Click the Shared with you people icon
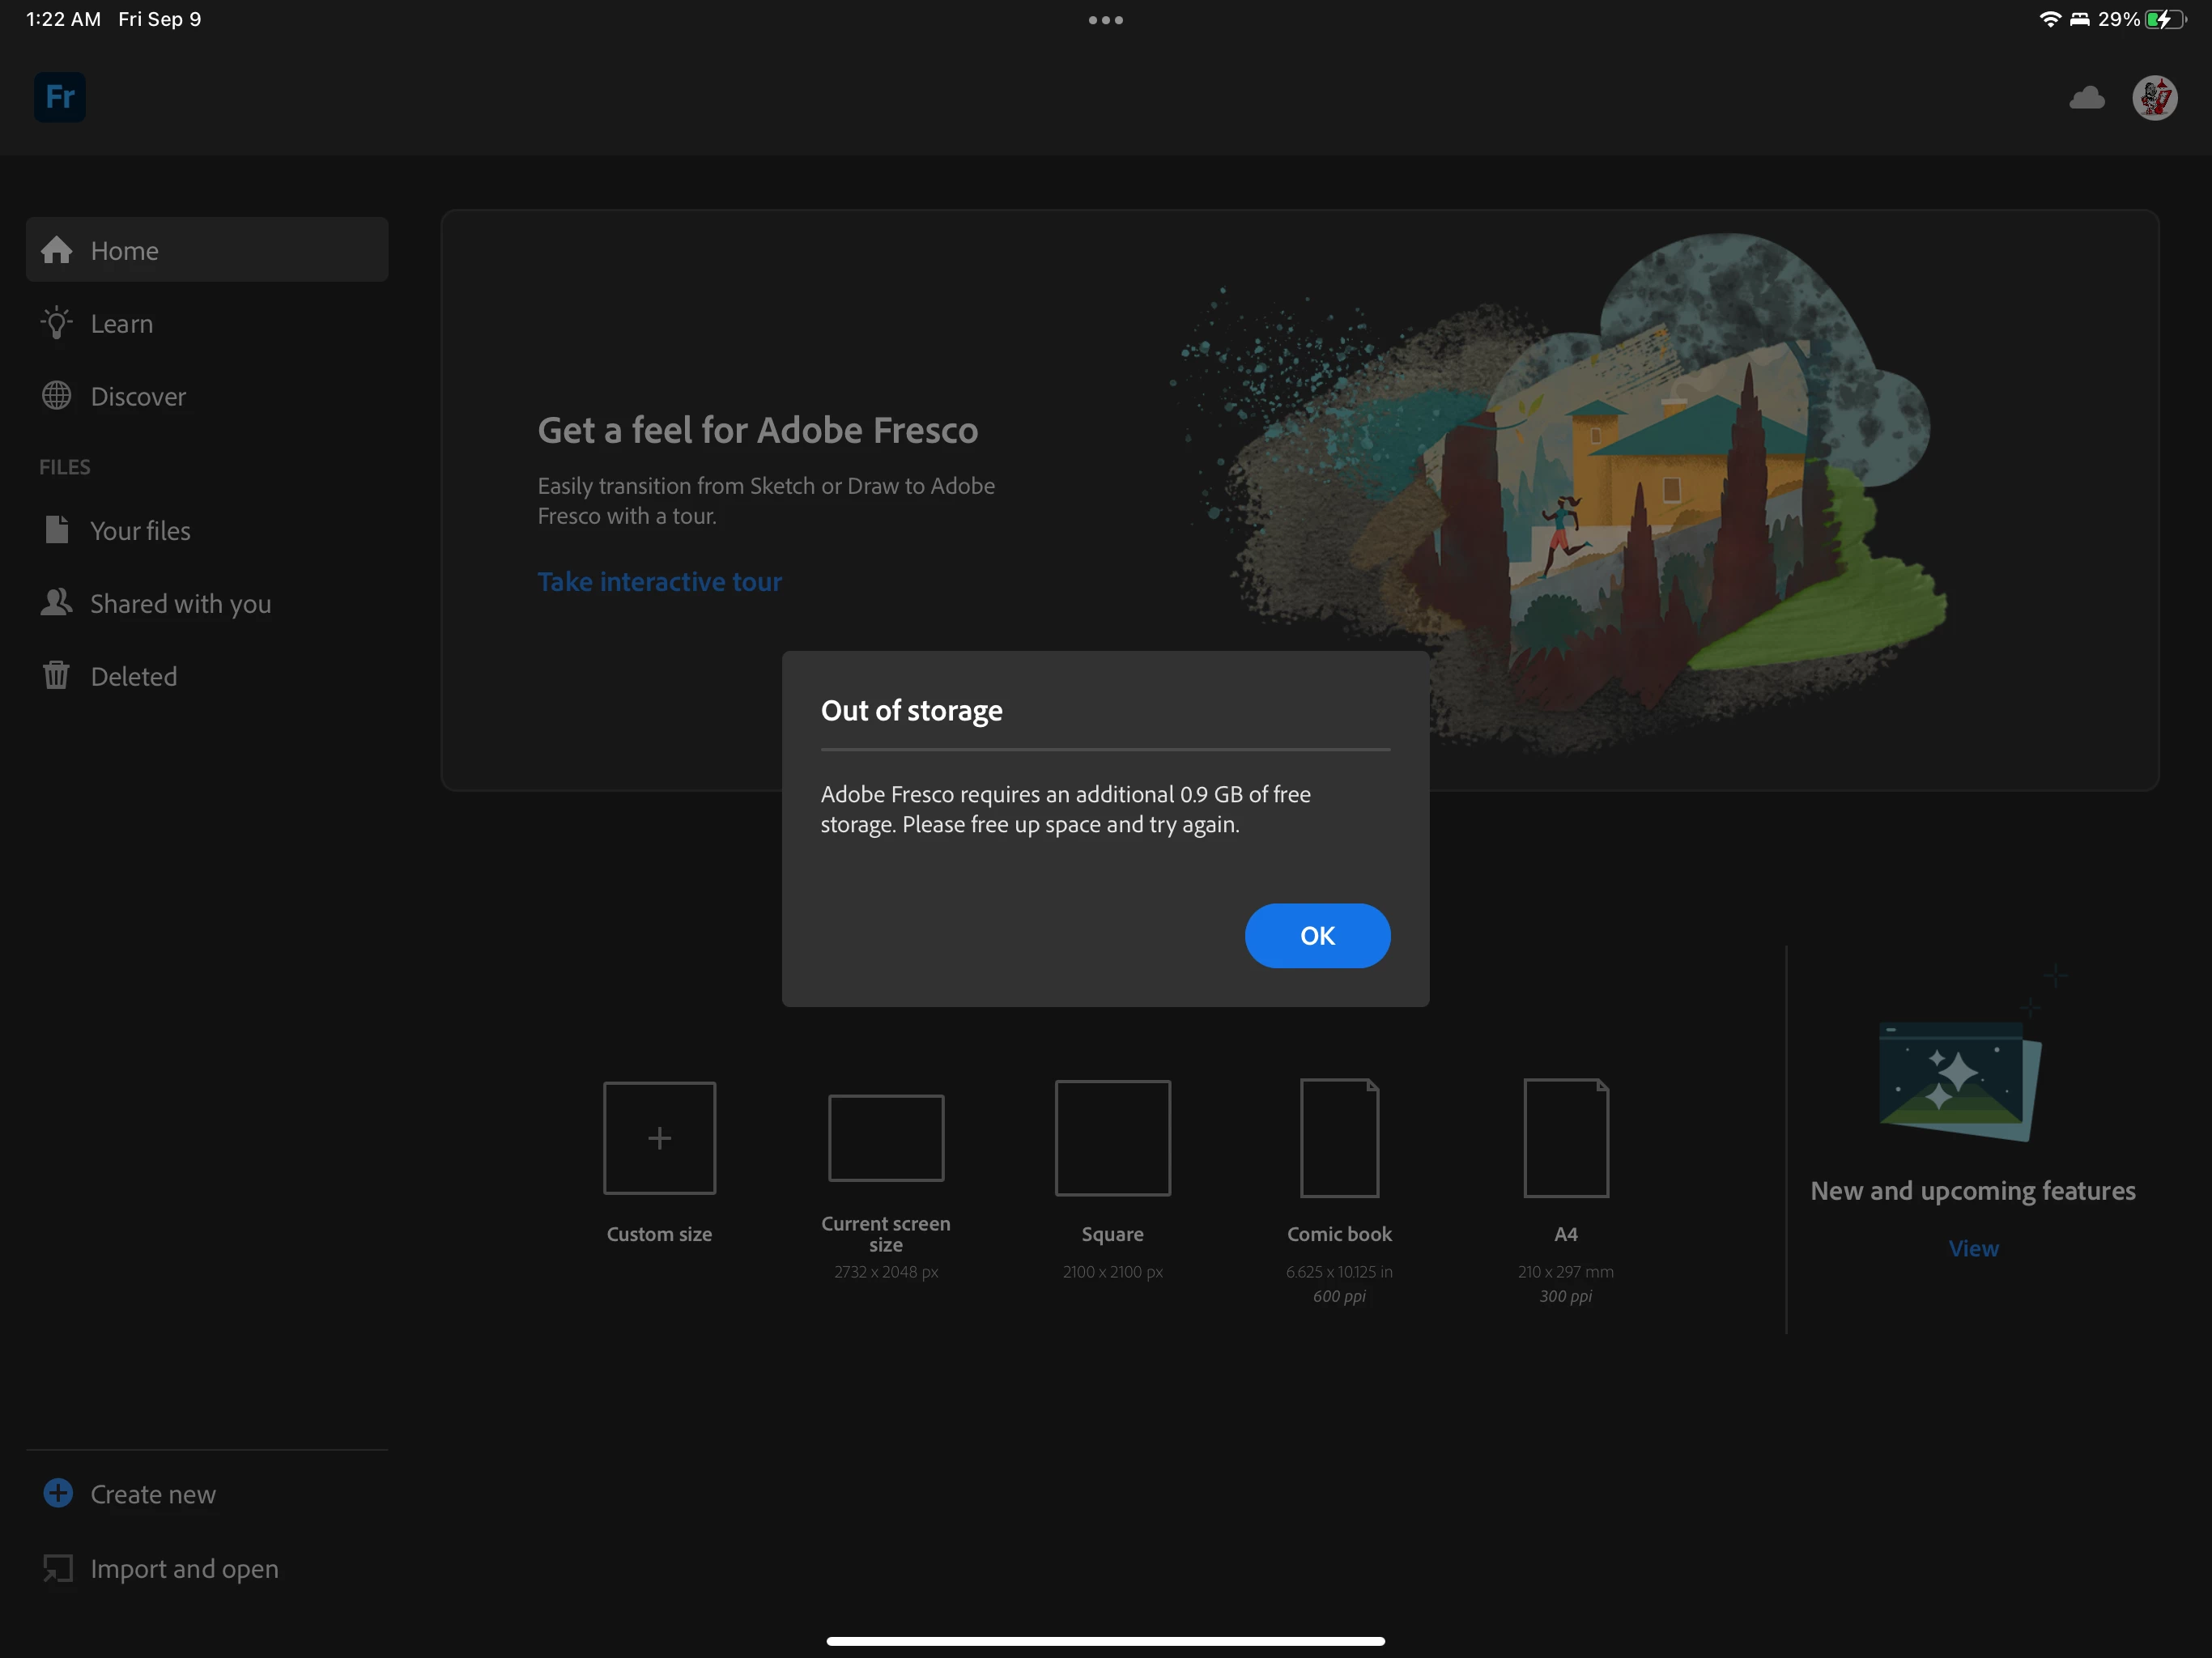 click(57, 603)
